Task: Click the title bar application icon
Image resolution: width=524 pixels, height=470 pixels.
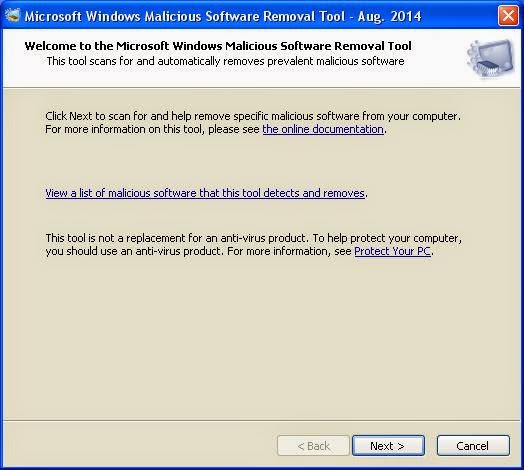Action: (x=13, y=15)
